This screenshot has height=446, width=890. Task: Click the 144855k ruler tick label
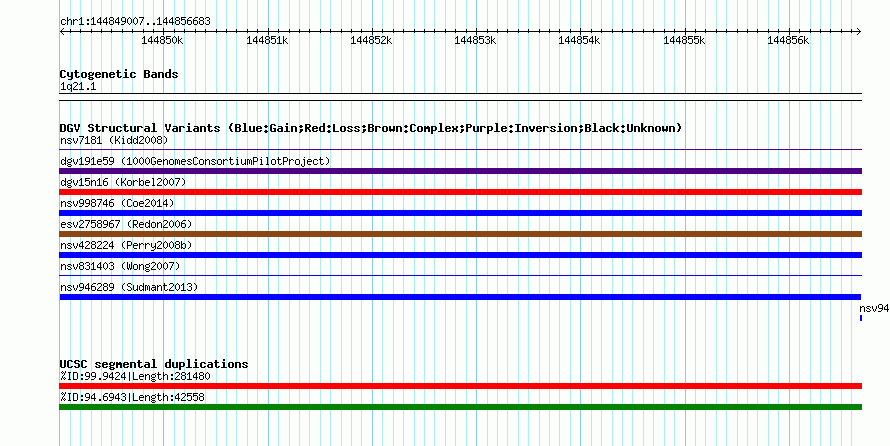(x=684, y=40)
